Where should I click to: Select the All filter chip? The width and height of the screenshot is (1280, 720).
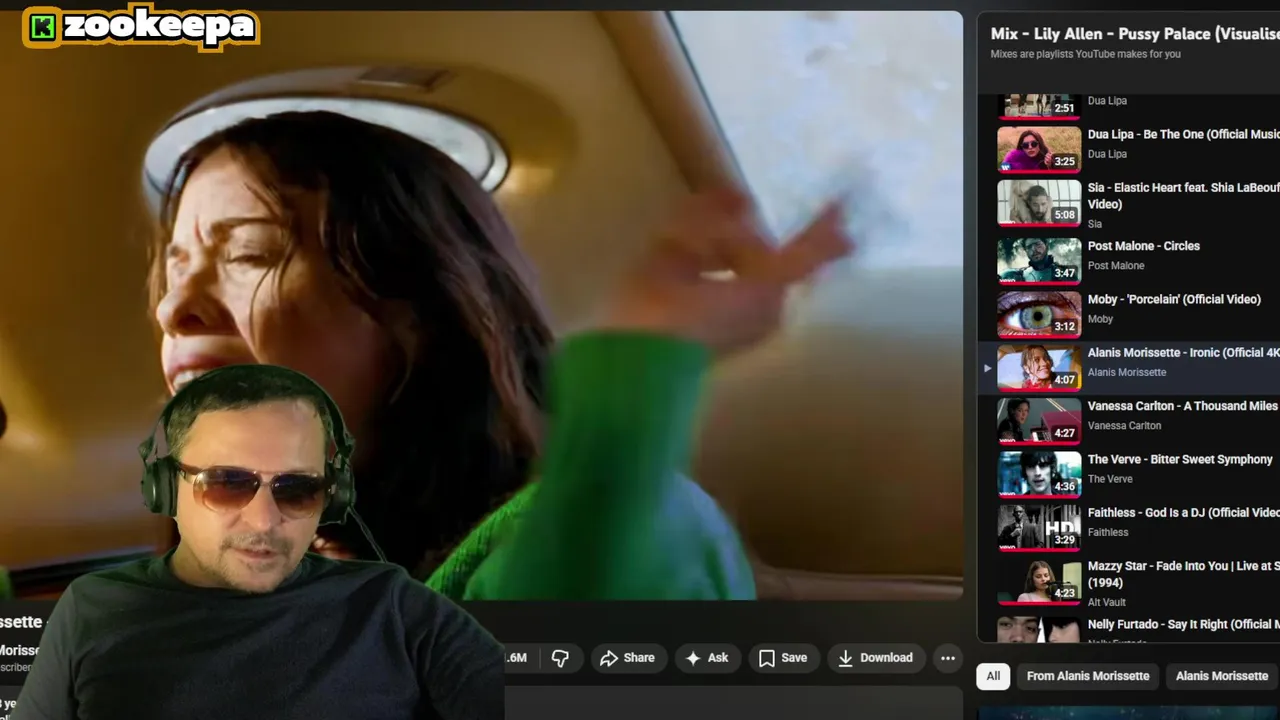click(x=993, y=676)
